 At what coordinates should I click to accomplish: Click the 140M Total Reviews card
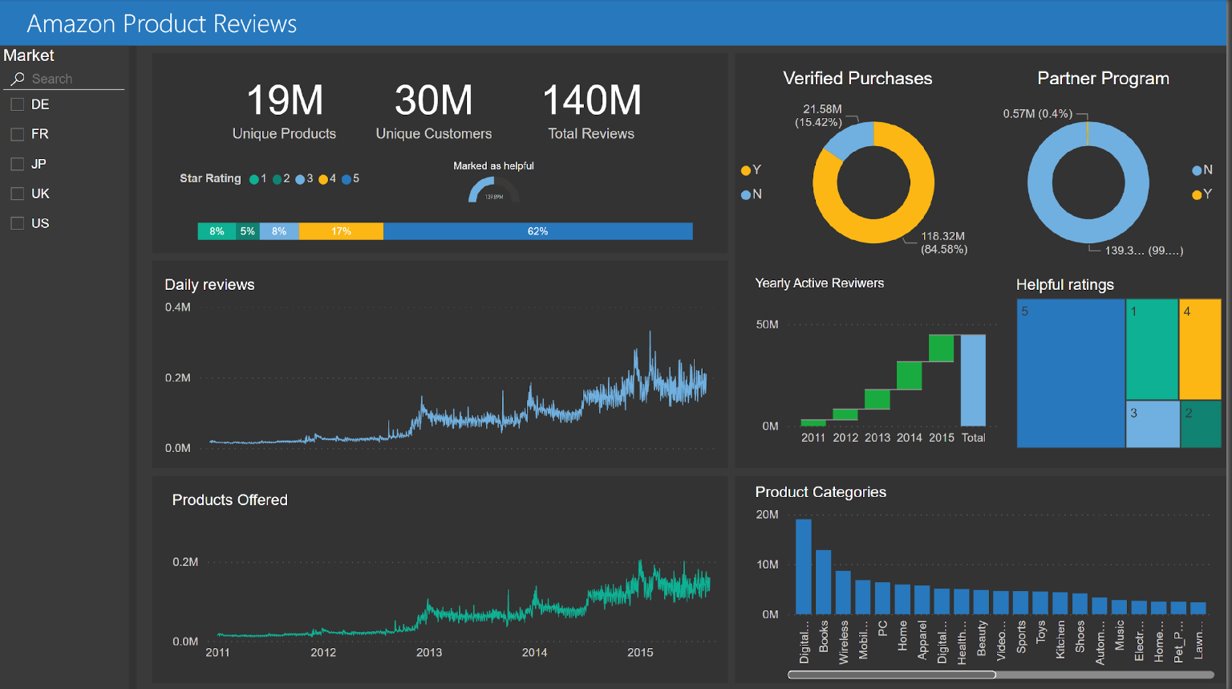(591, 112)
